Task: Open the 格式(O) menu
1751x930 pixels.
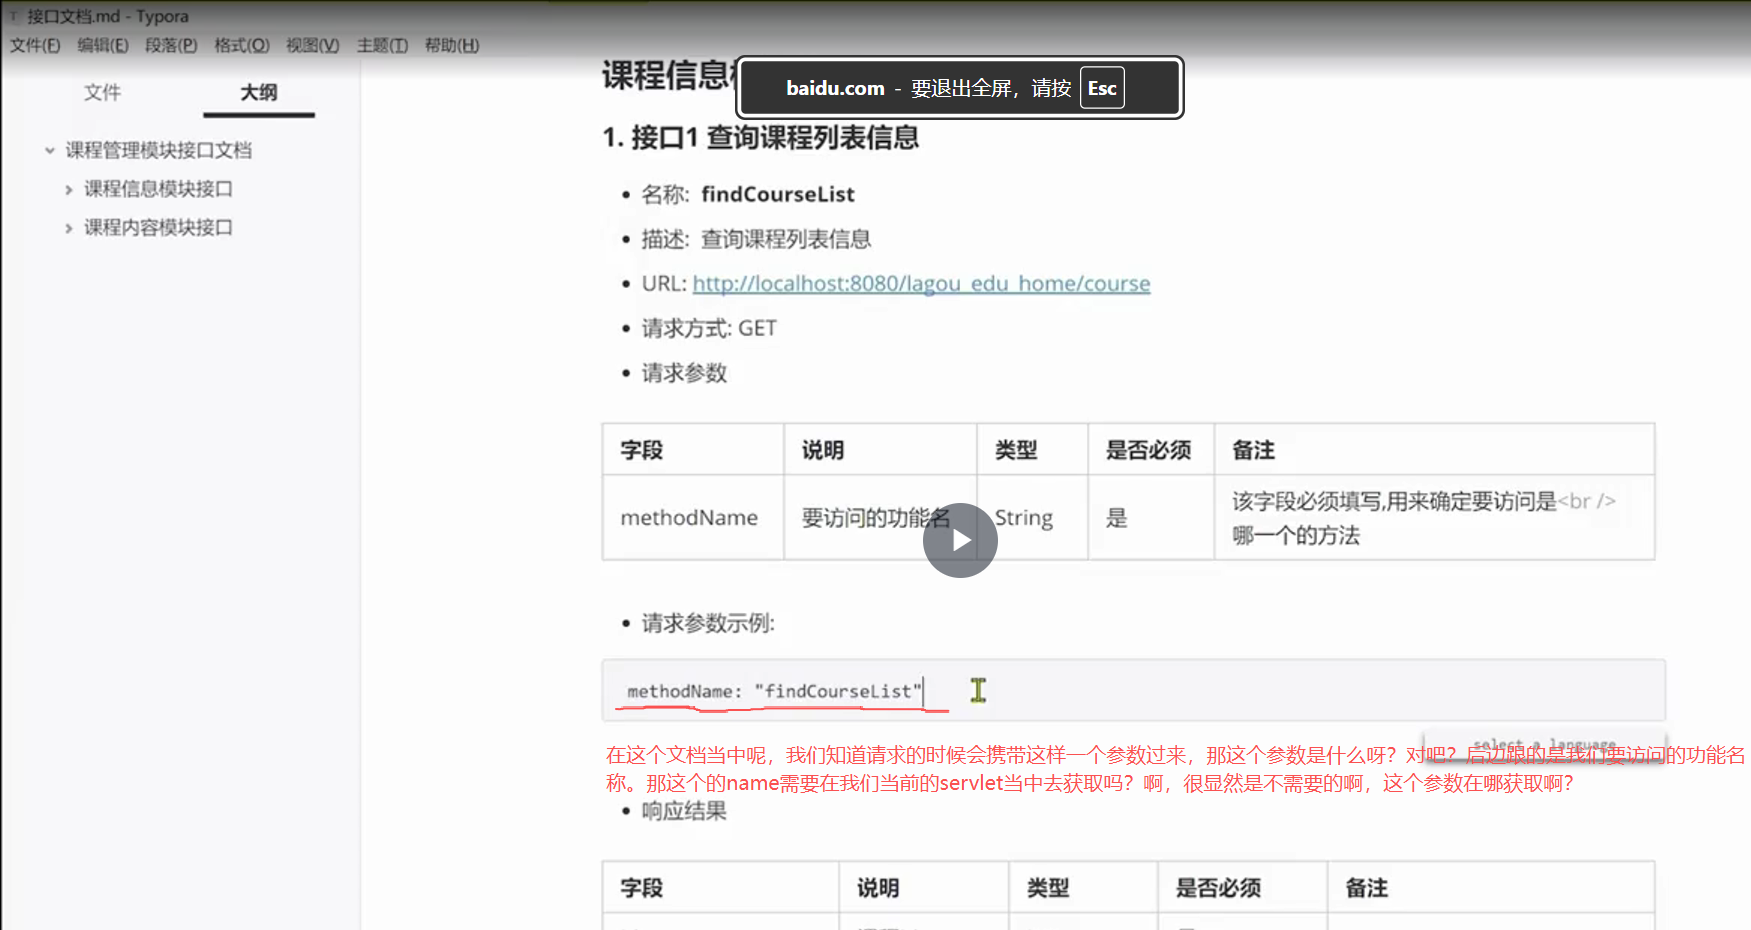Action: [242, 45]
